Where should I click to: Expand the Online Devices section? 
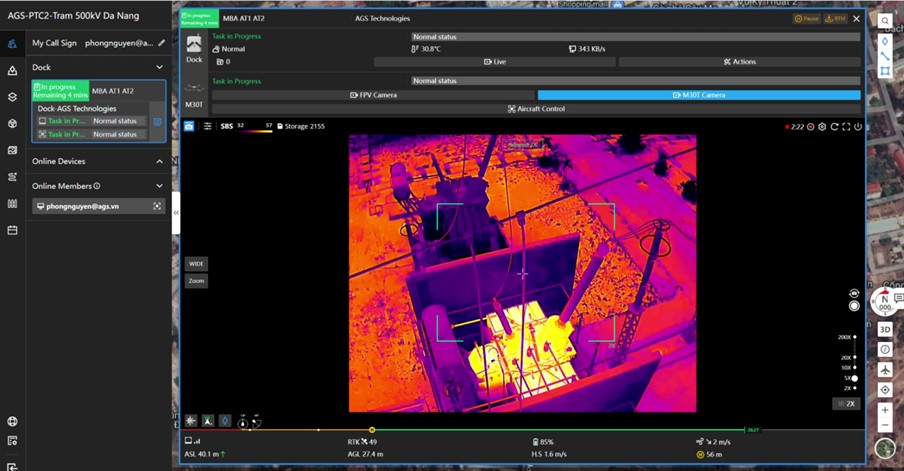pyautogui.click(x=160, y=161)
